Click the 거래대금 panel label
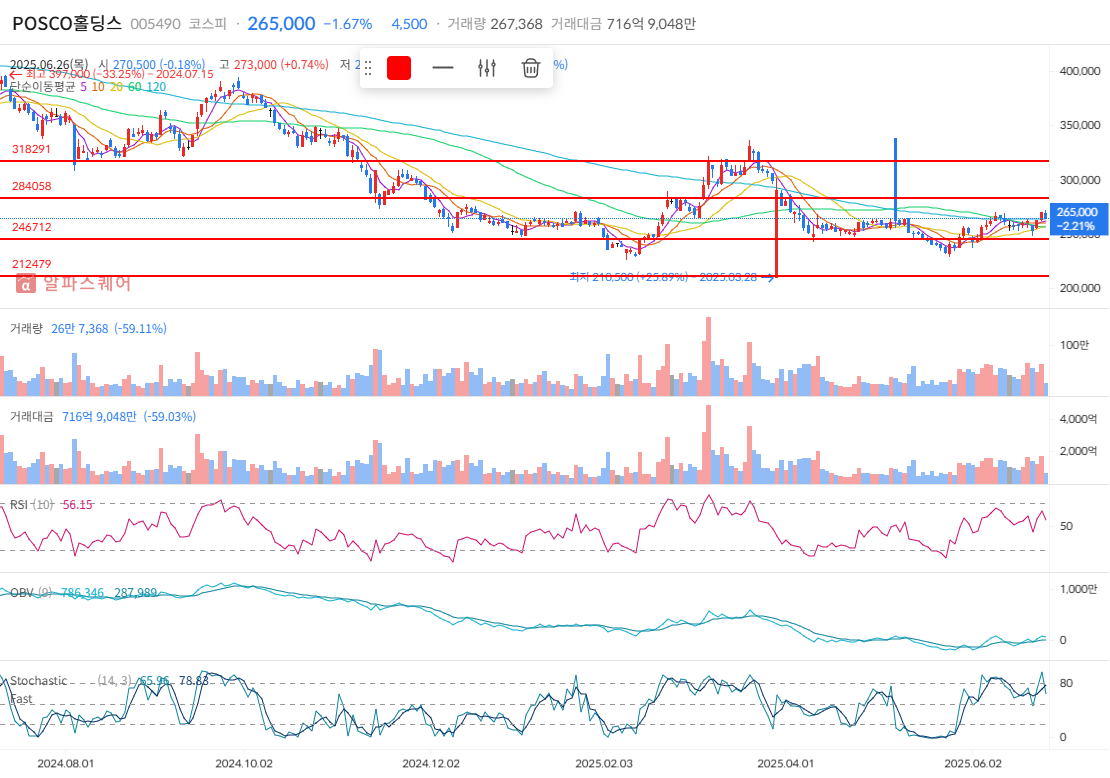1110x778 pixels. [x=31, y=417]
